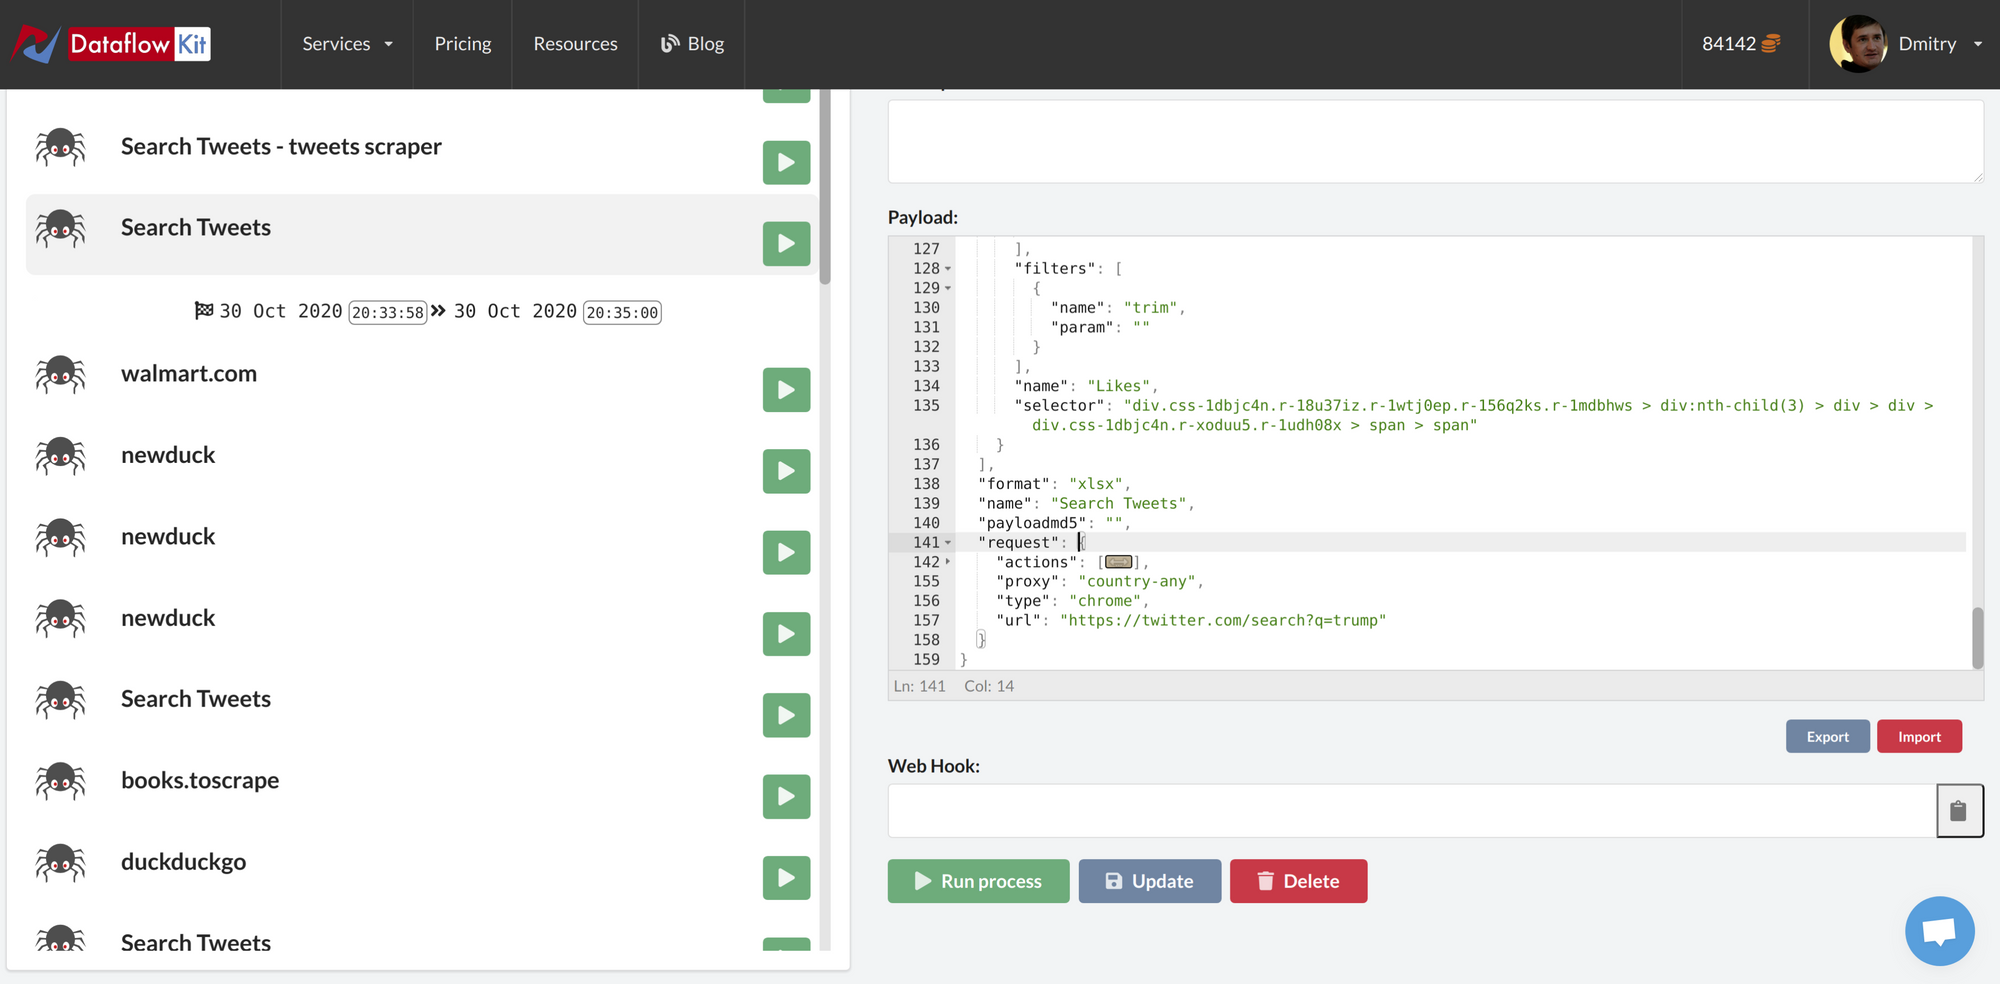Click the text area above Payload

(x=1436, y=141)
